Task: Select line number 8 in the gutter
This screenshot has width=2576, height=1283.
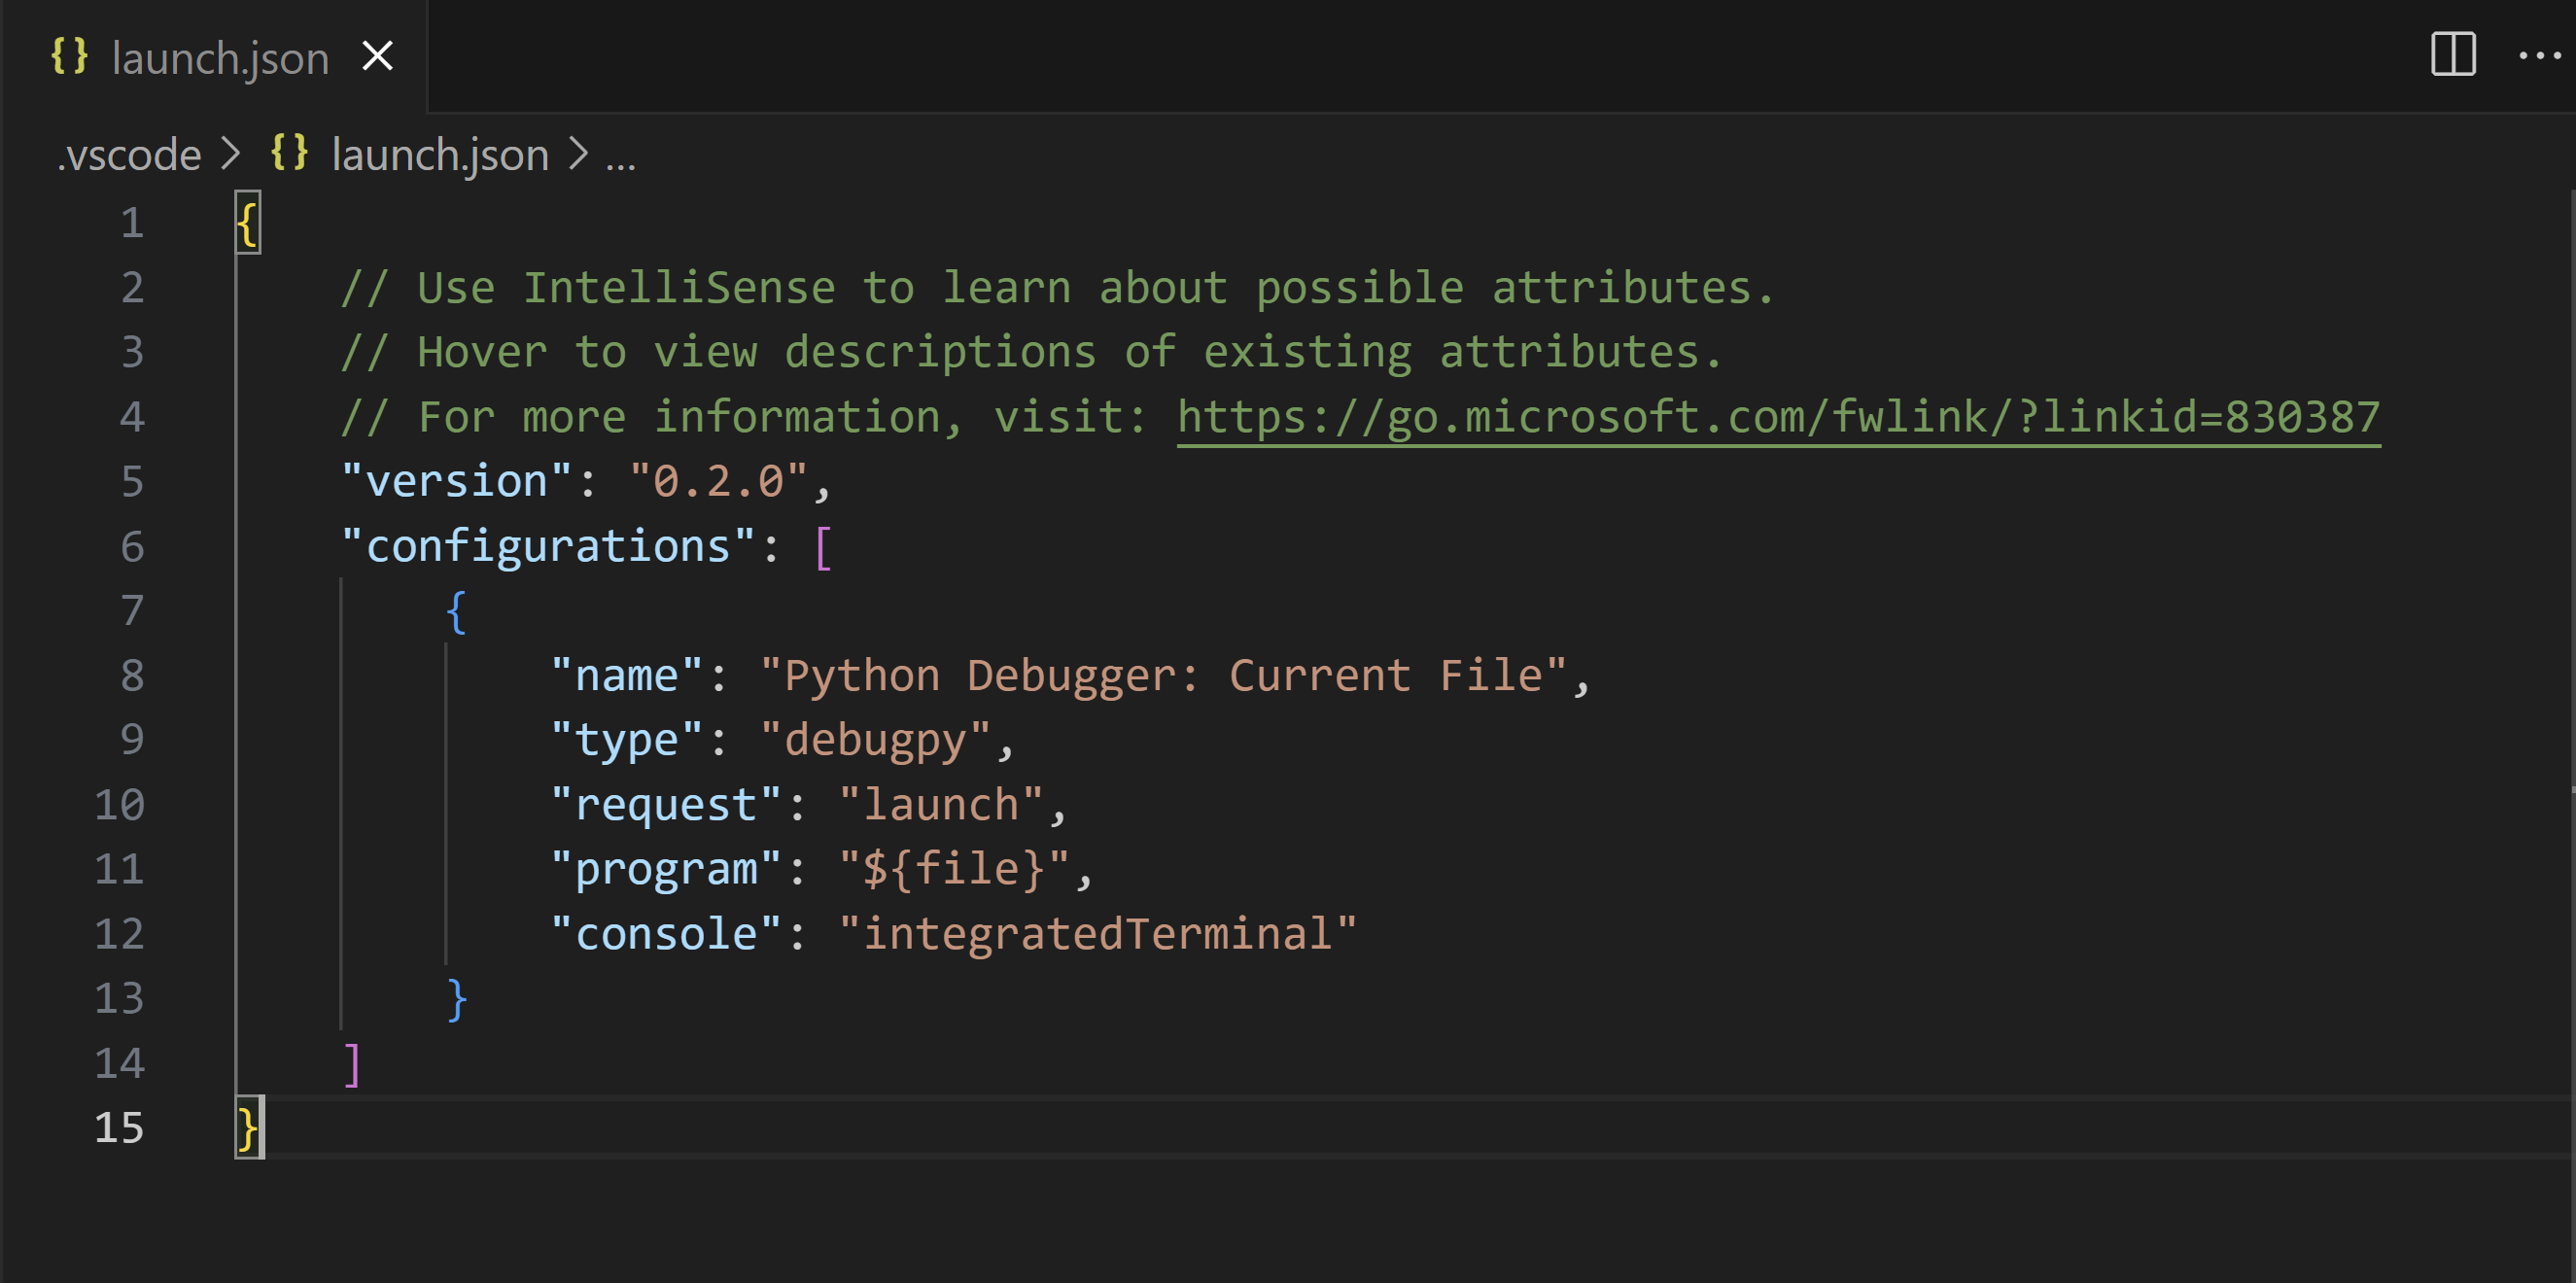Action: coord(131,674)
